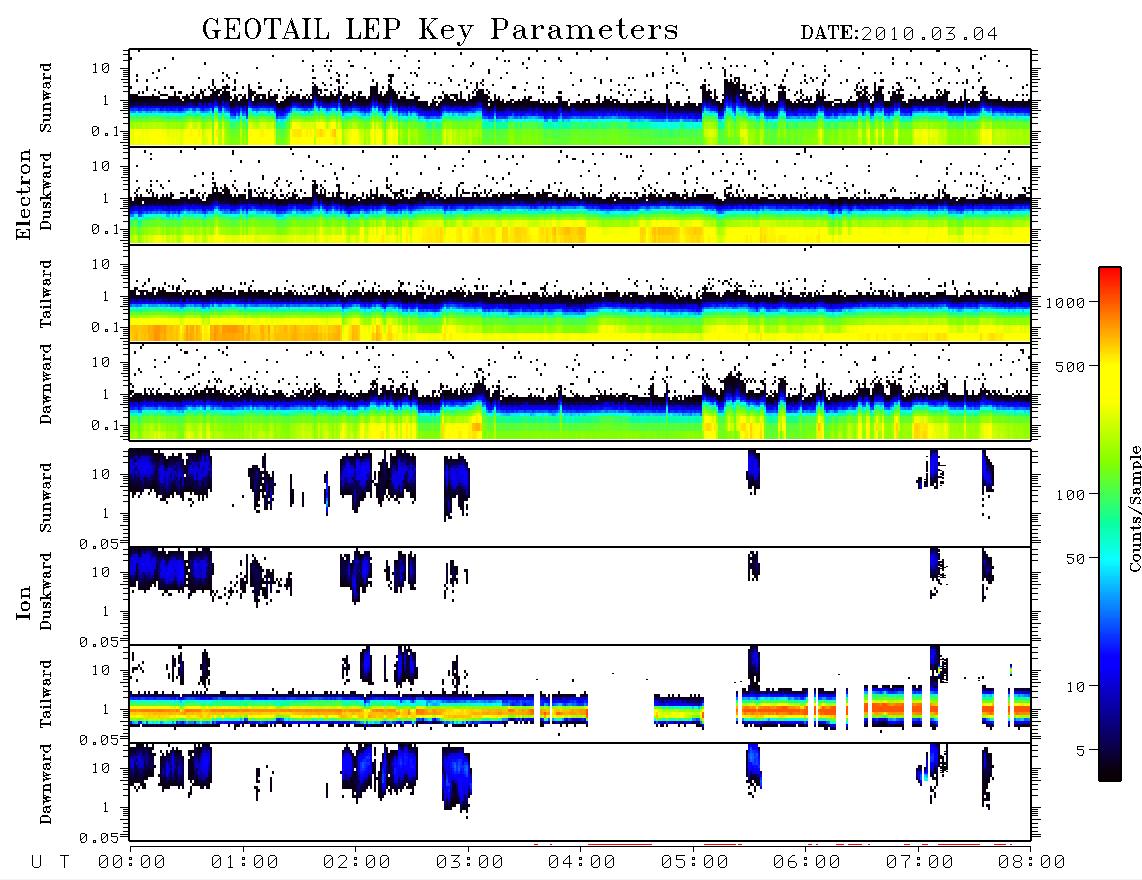The width and height of the screenshot is (1142, 880).
Task: Select the '07:00' time tick label
Action: pyautogui.click(x=920, y=863)
